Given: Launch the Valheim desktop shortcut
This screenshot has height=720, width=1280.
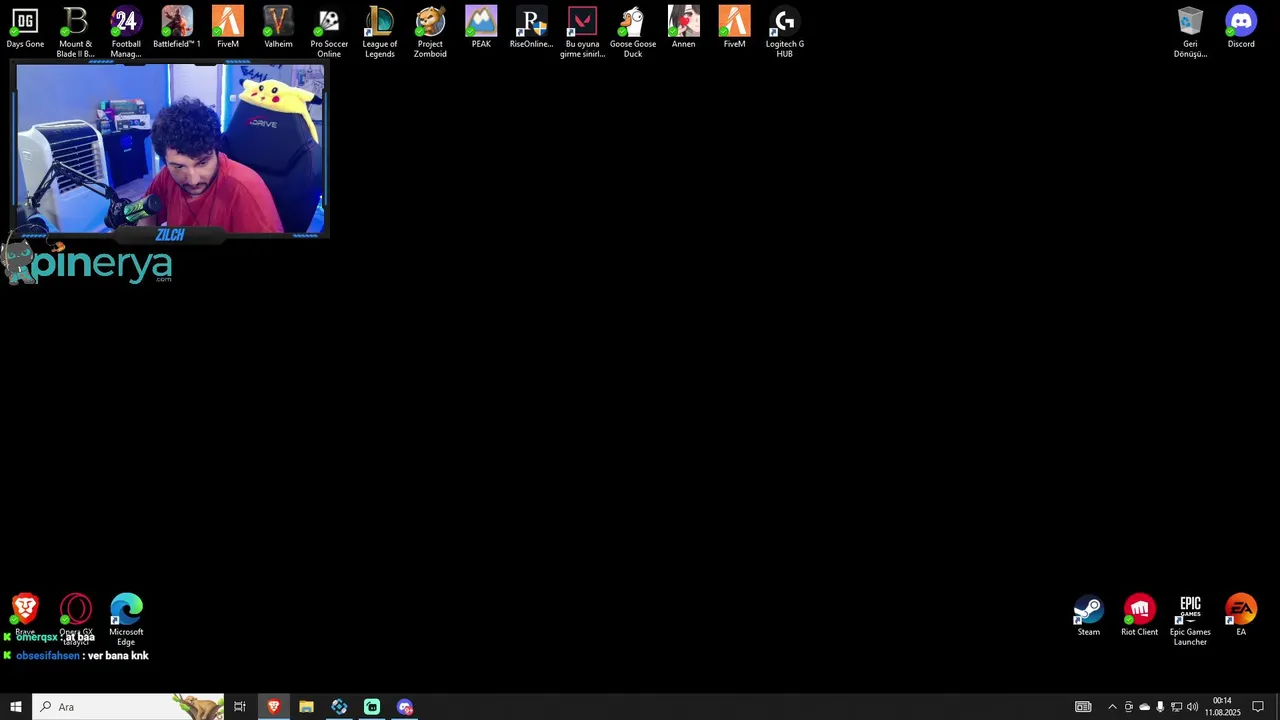Looking at the screenshot, I should (x=278, y=28).
